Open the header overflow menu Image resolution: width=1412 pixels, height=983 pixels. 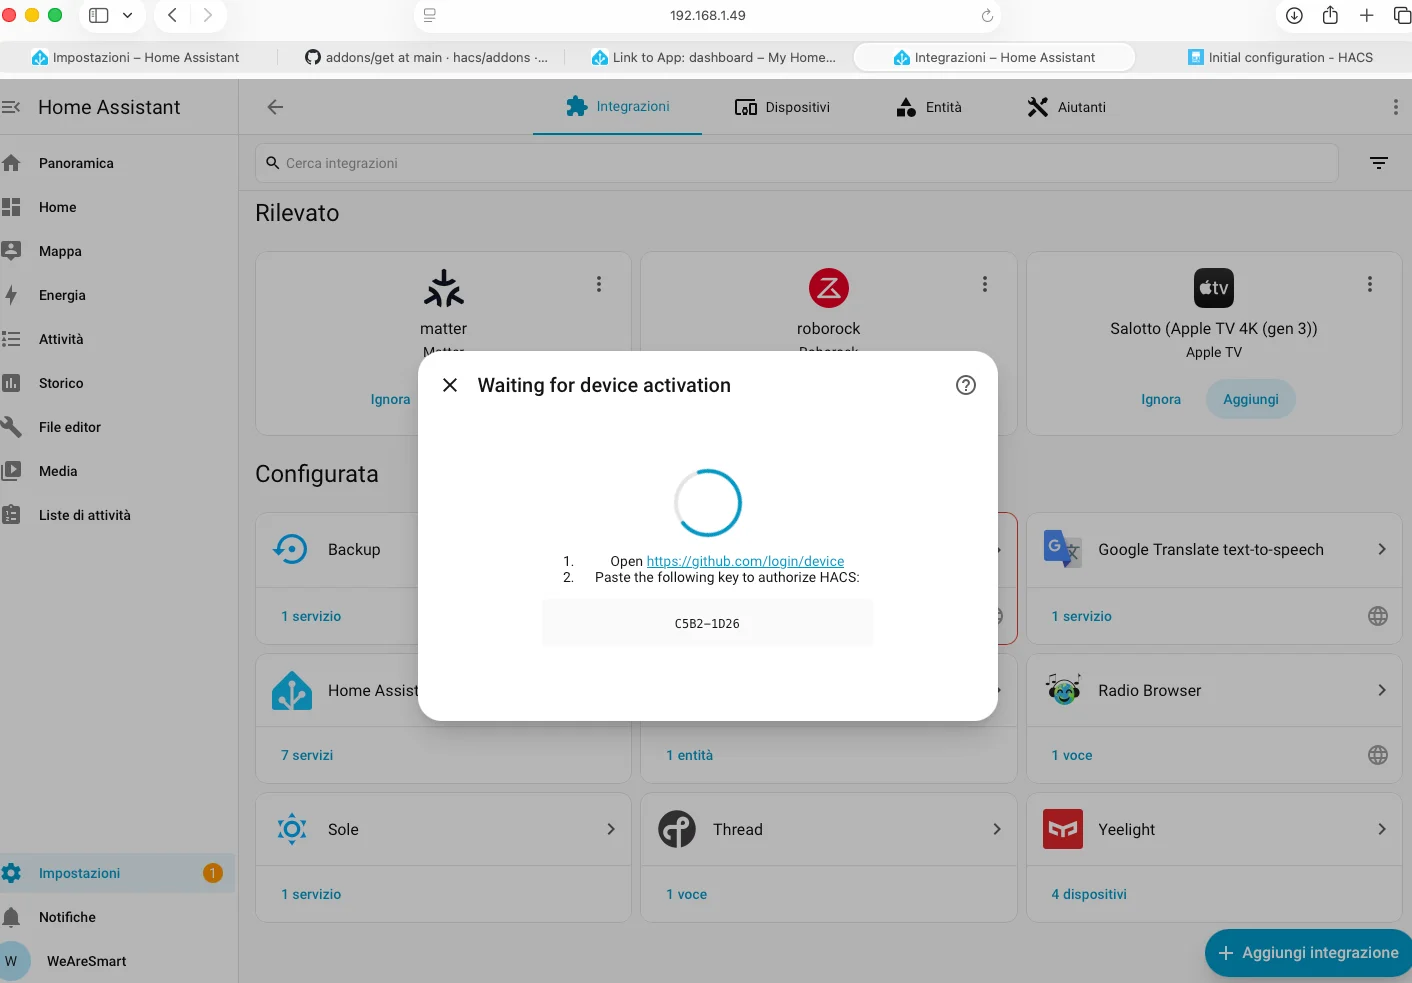pos(1395,107)
